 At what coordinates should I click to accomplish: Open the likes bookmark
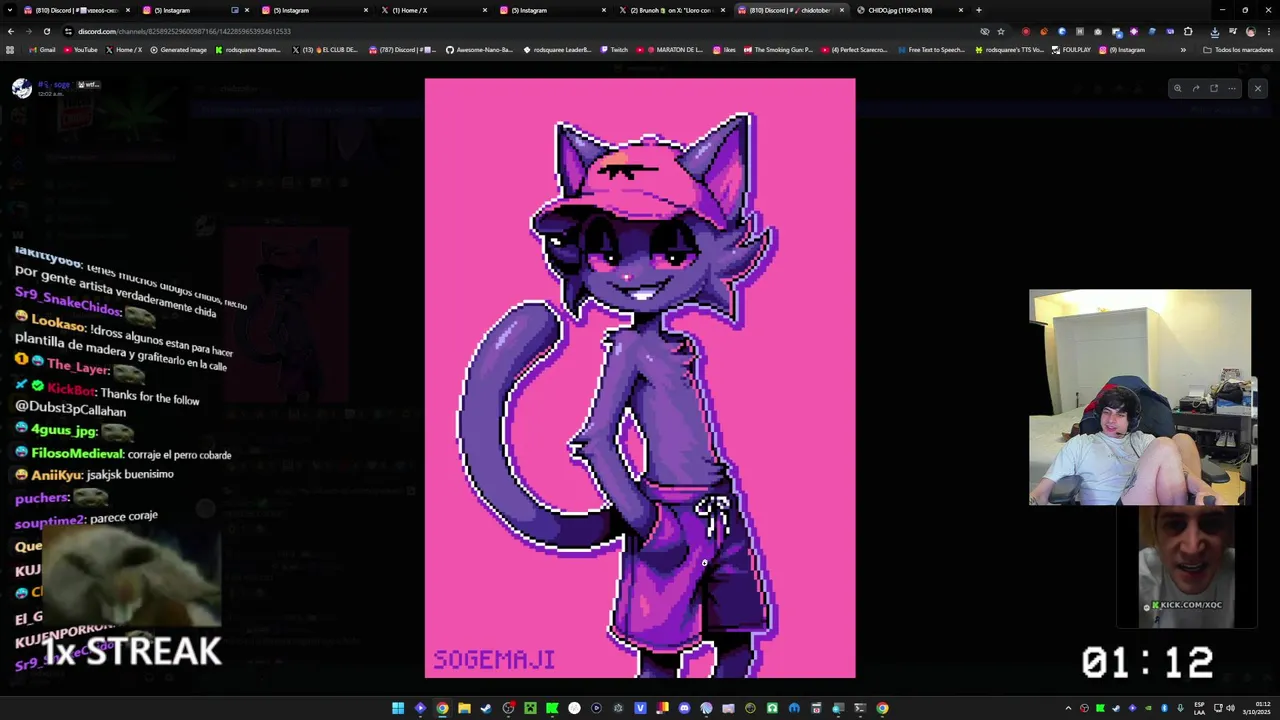coord(725,49)
